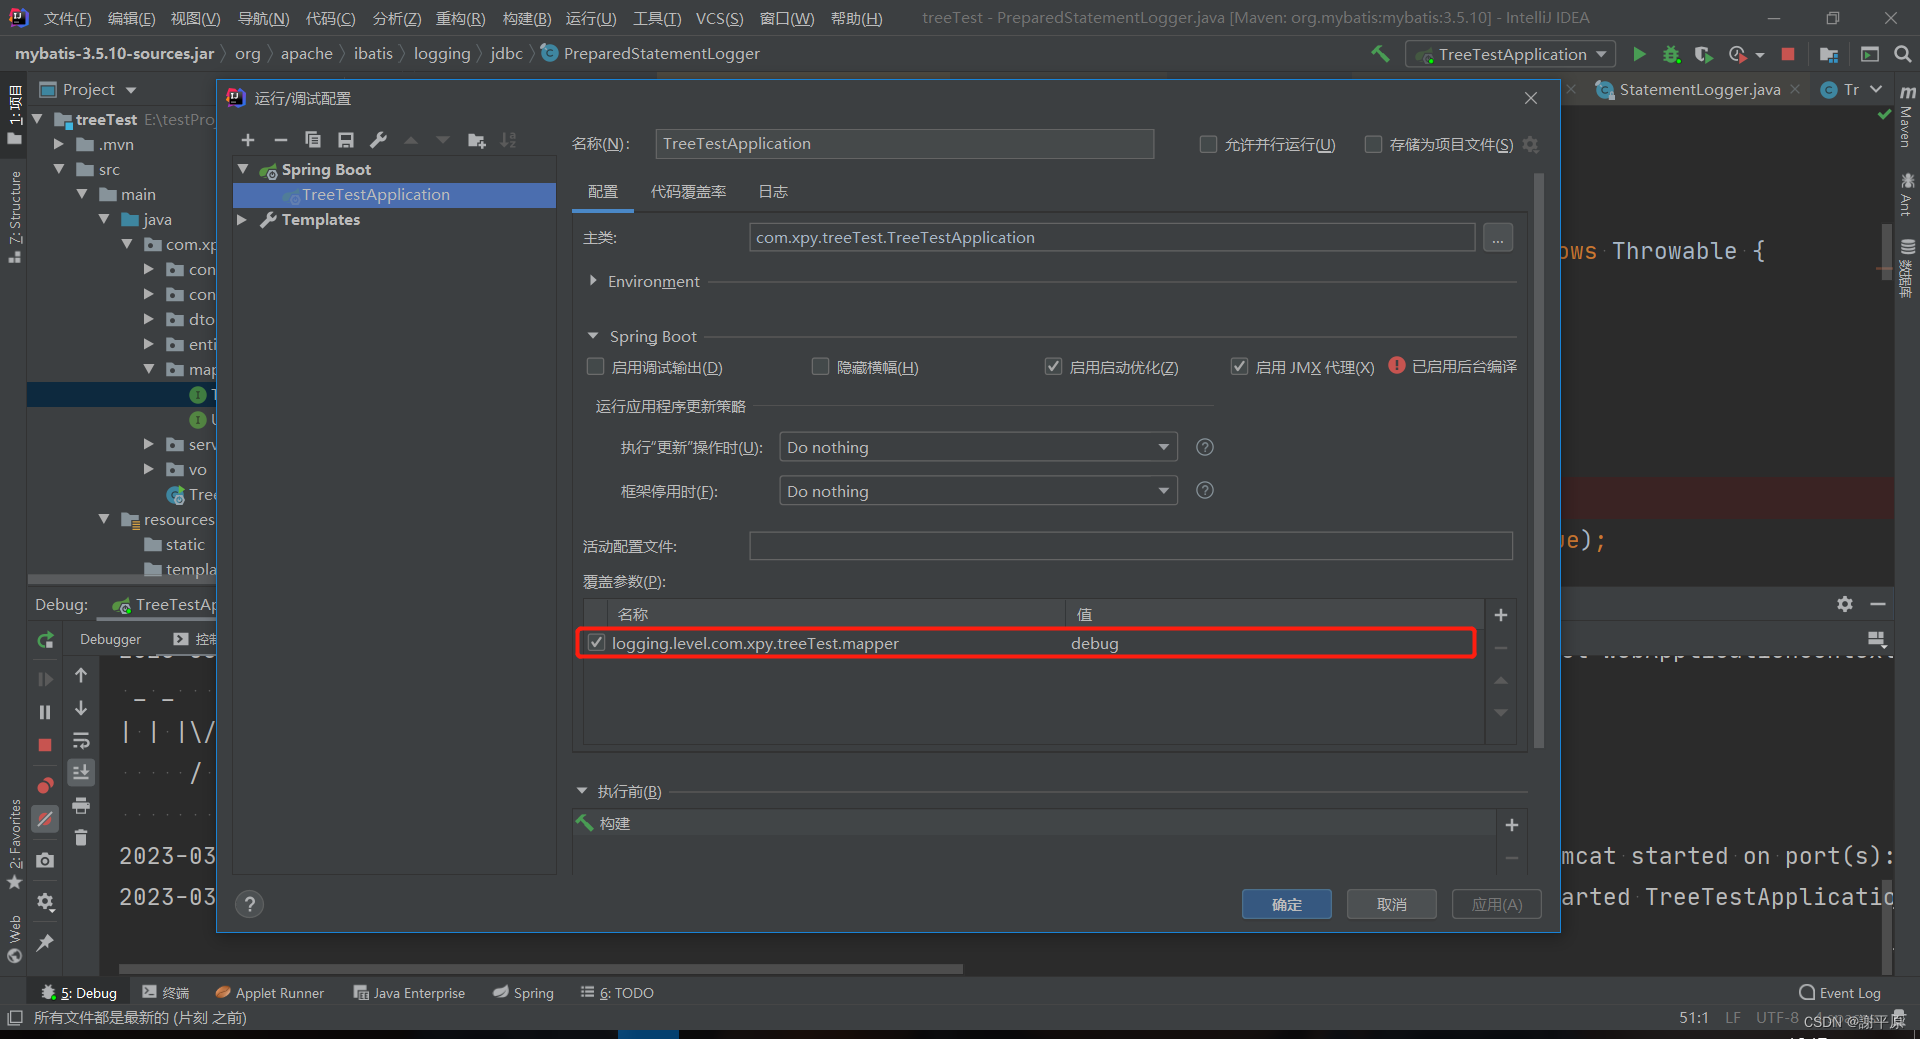Image resolution: width=1920 pixels, height=1039 pixels.
Task: Collapse Spring Boot node in config tree
Action: [243, 169]
